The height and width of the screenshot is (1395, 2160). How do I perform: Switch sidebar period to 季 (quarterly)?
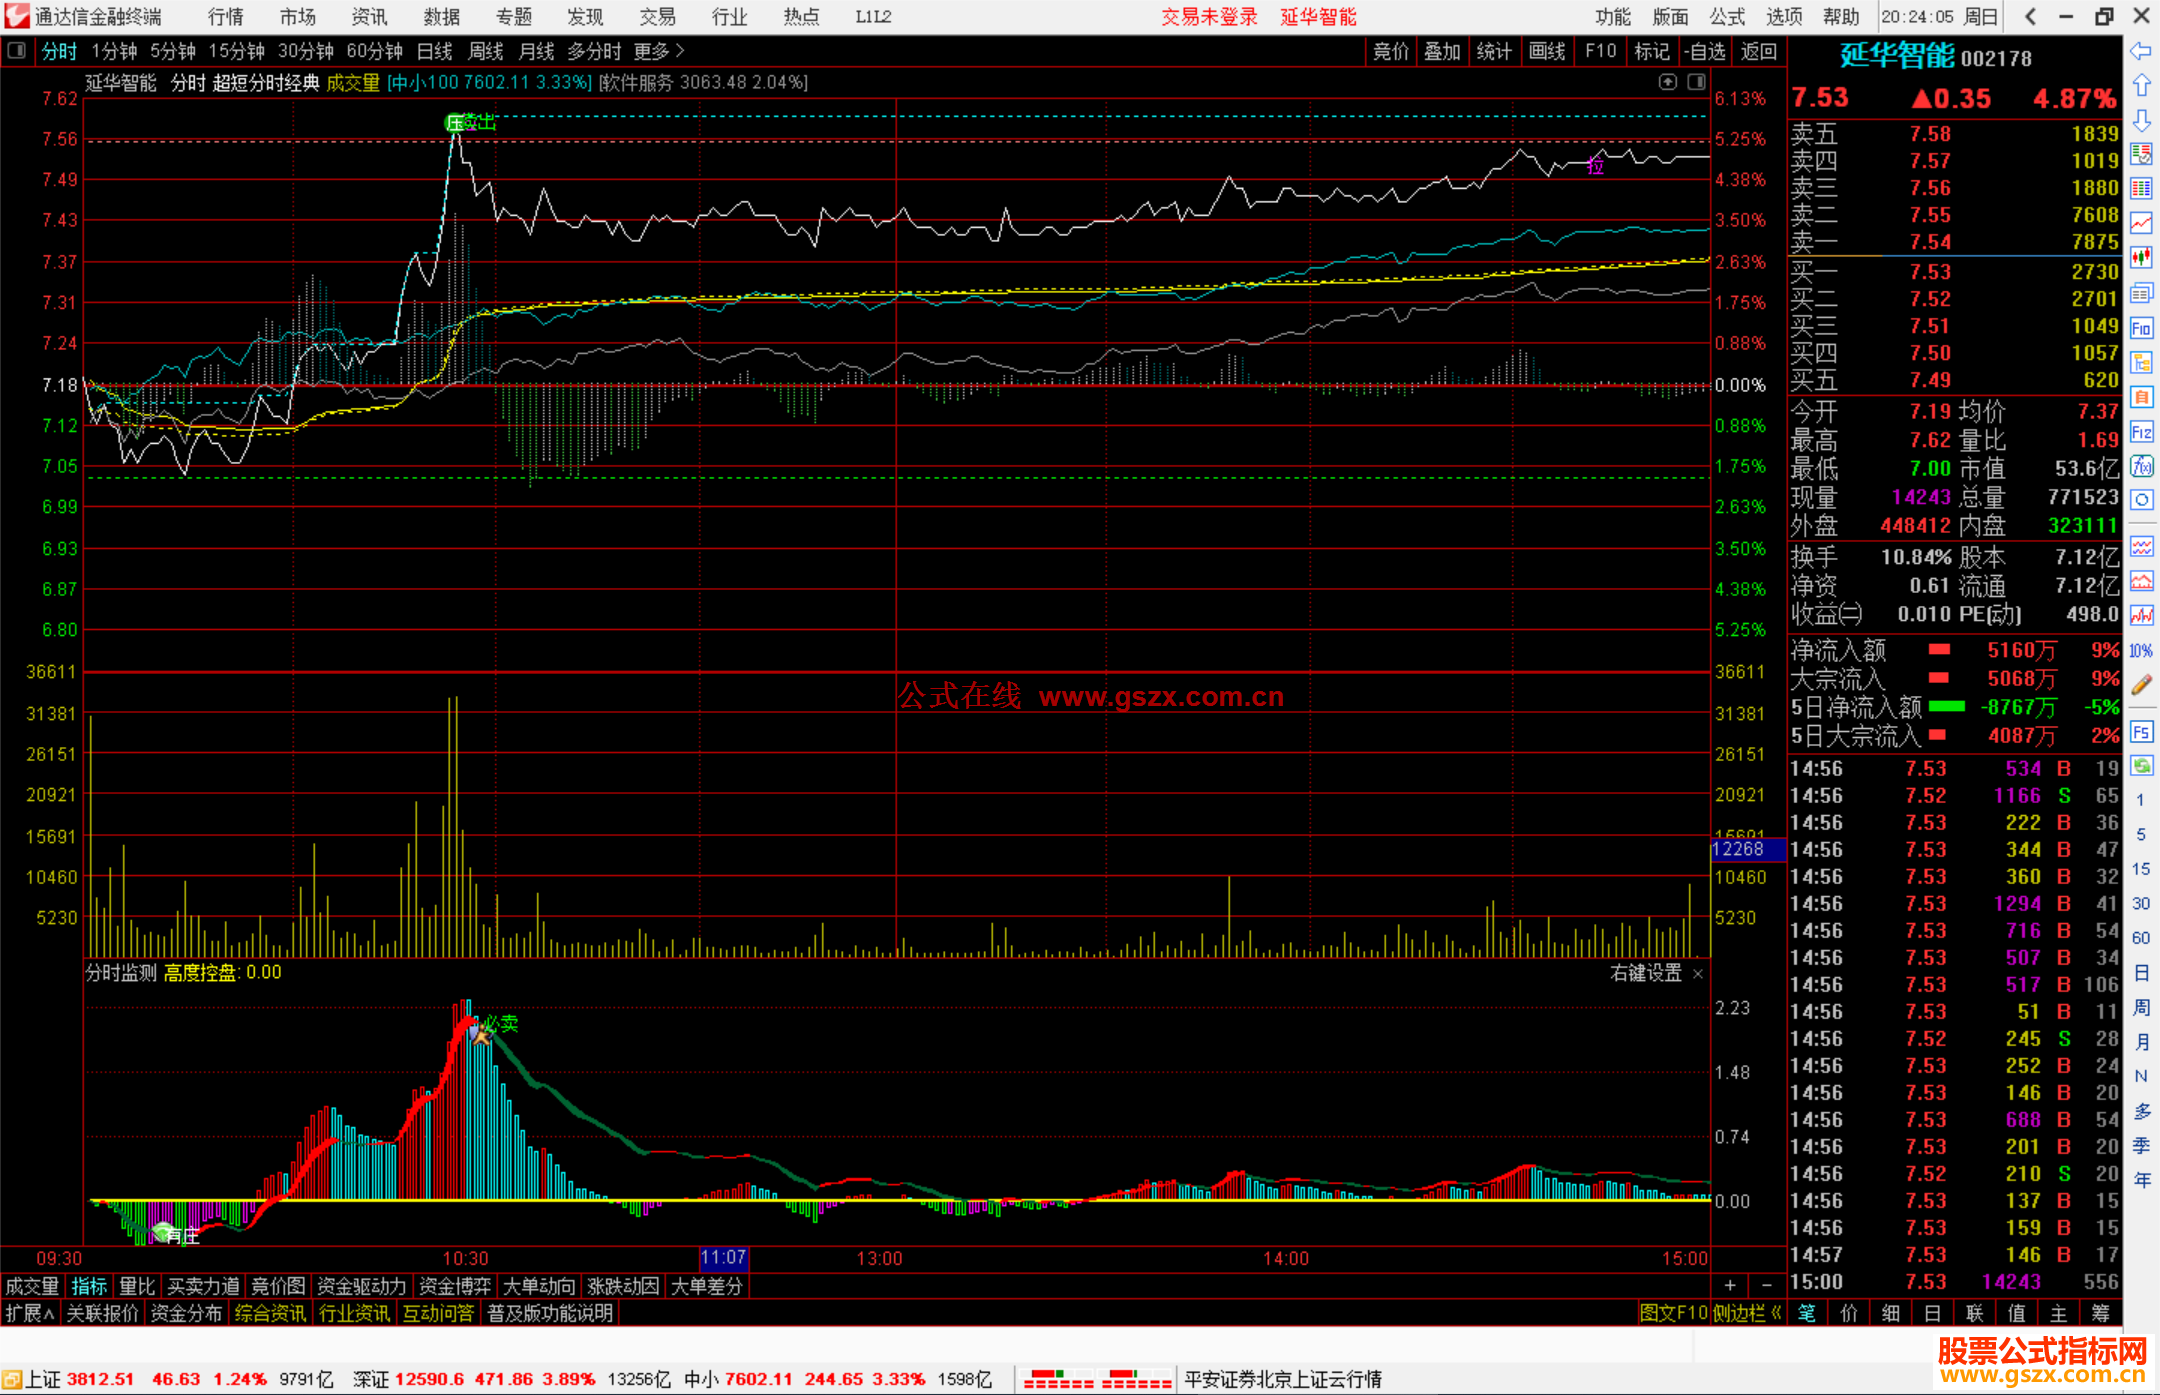coord(2141,1146)
